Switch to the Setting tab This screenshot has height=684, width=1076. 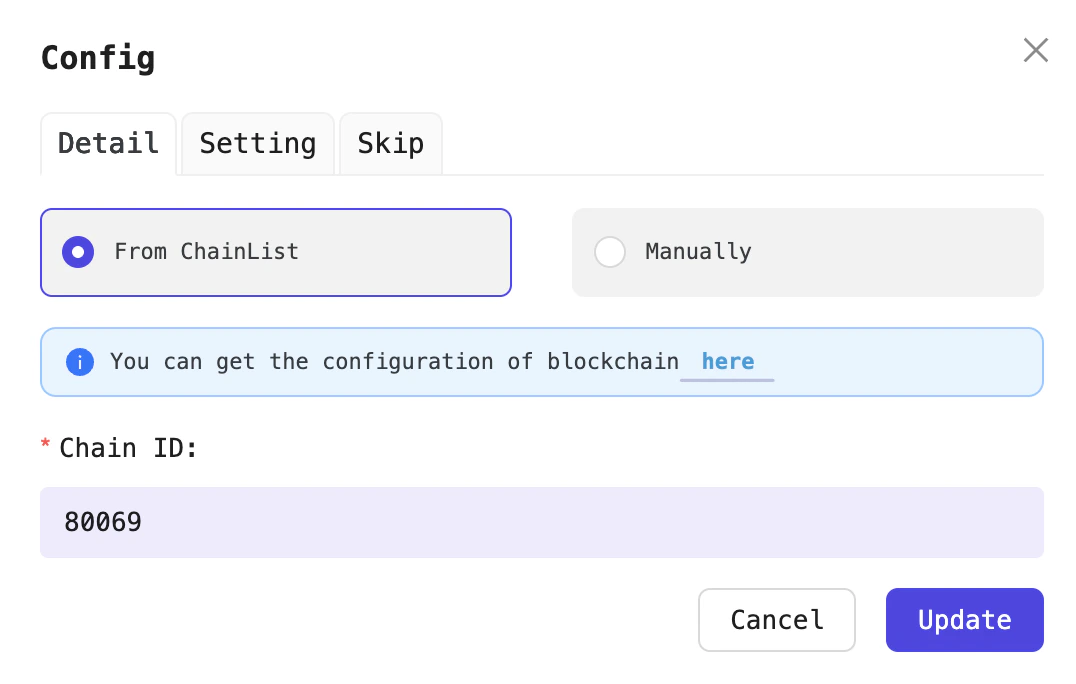(257, 143)
